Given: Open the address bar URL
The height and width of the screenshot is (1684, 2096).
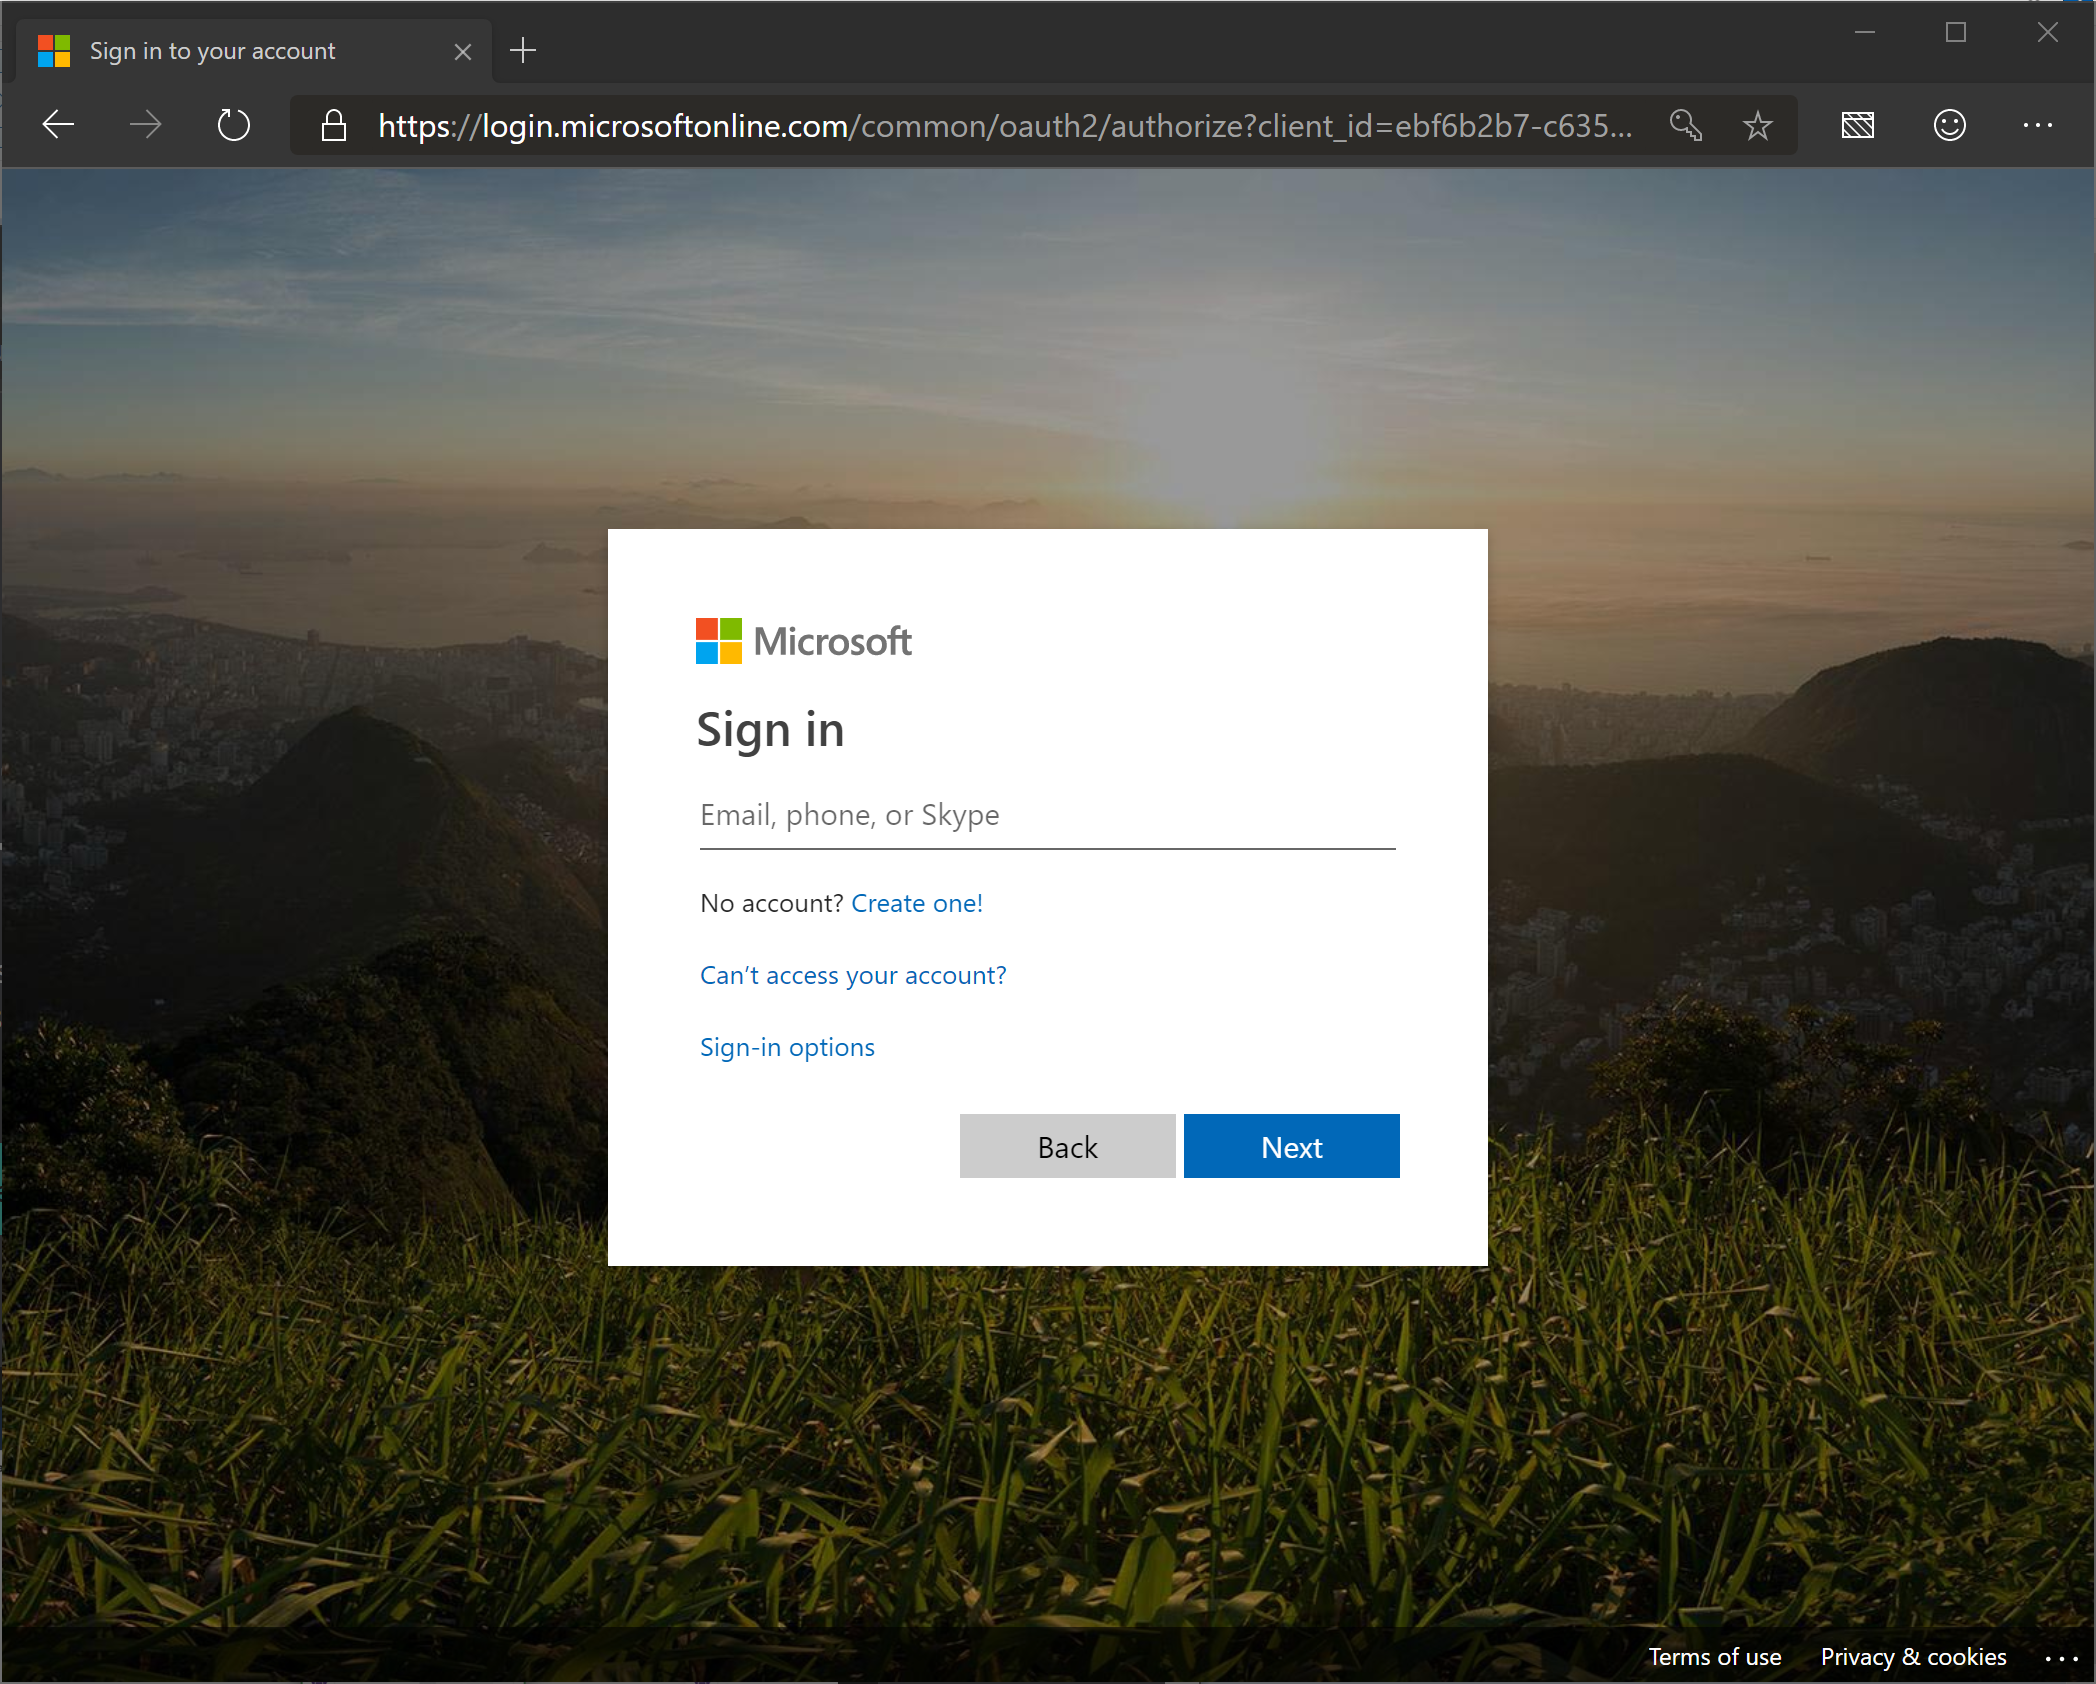Looking at the screenshot, I should pos(1000,124).
